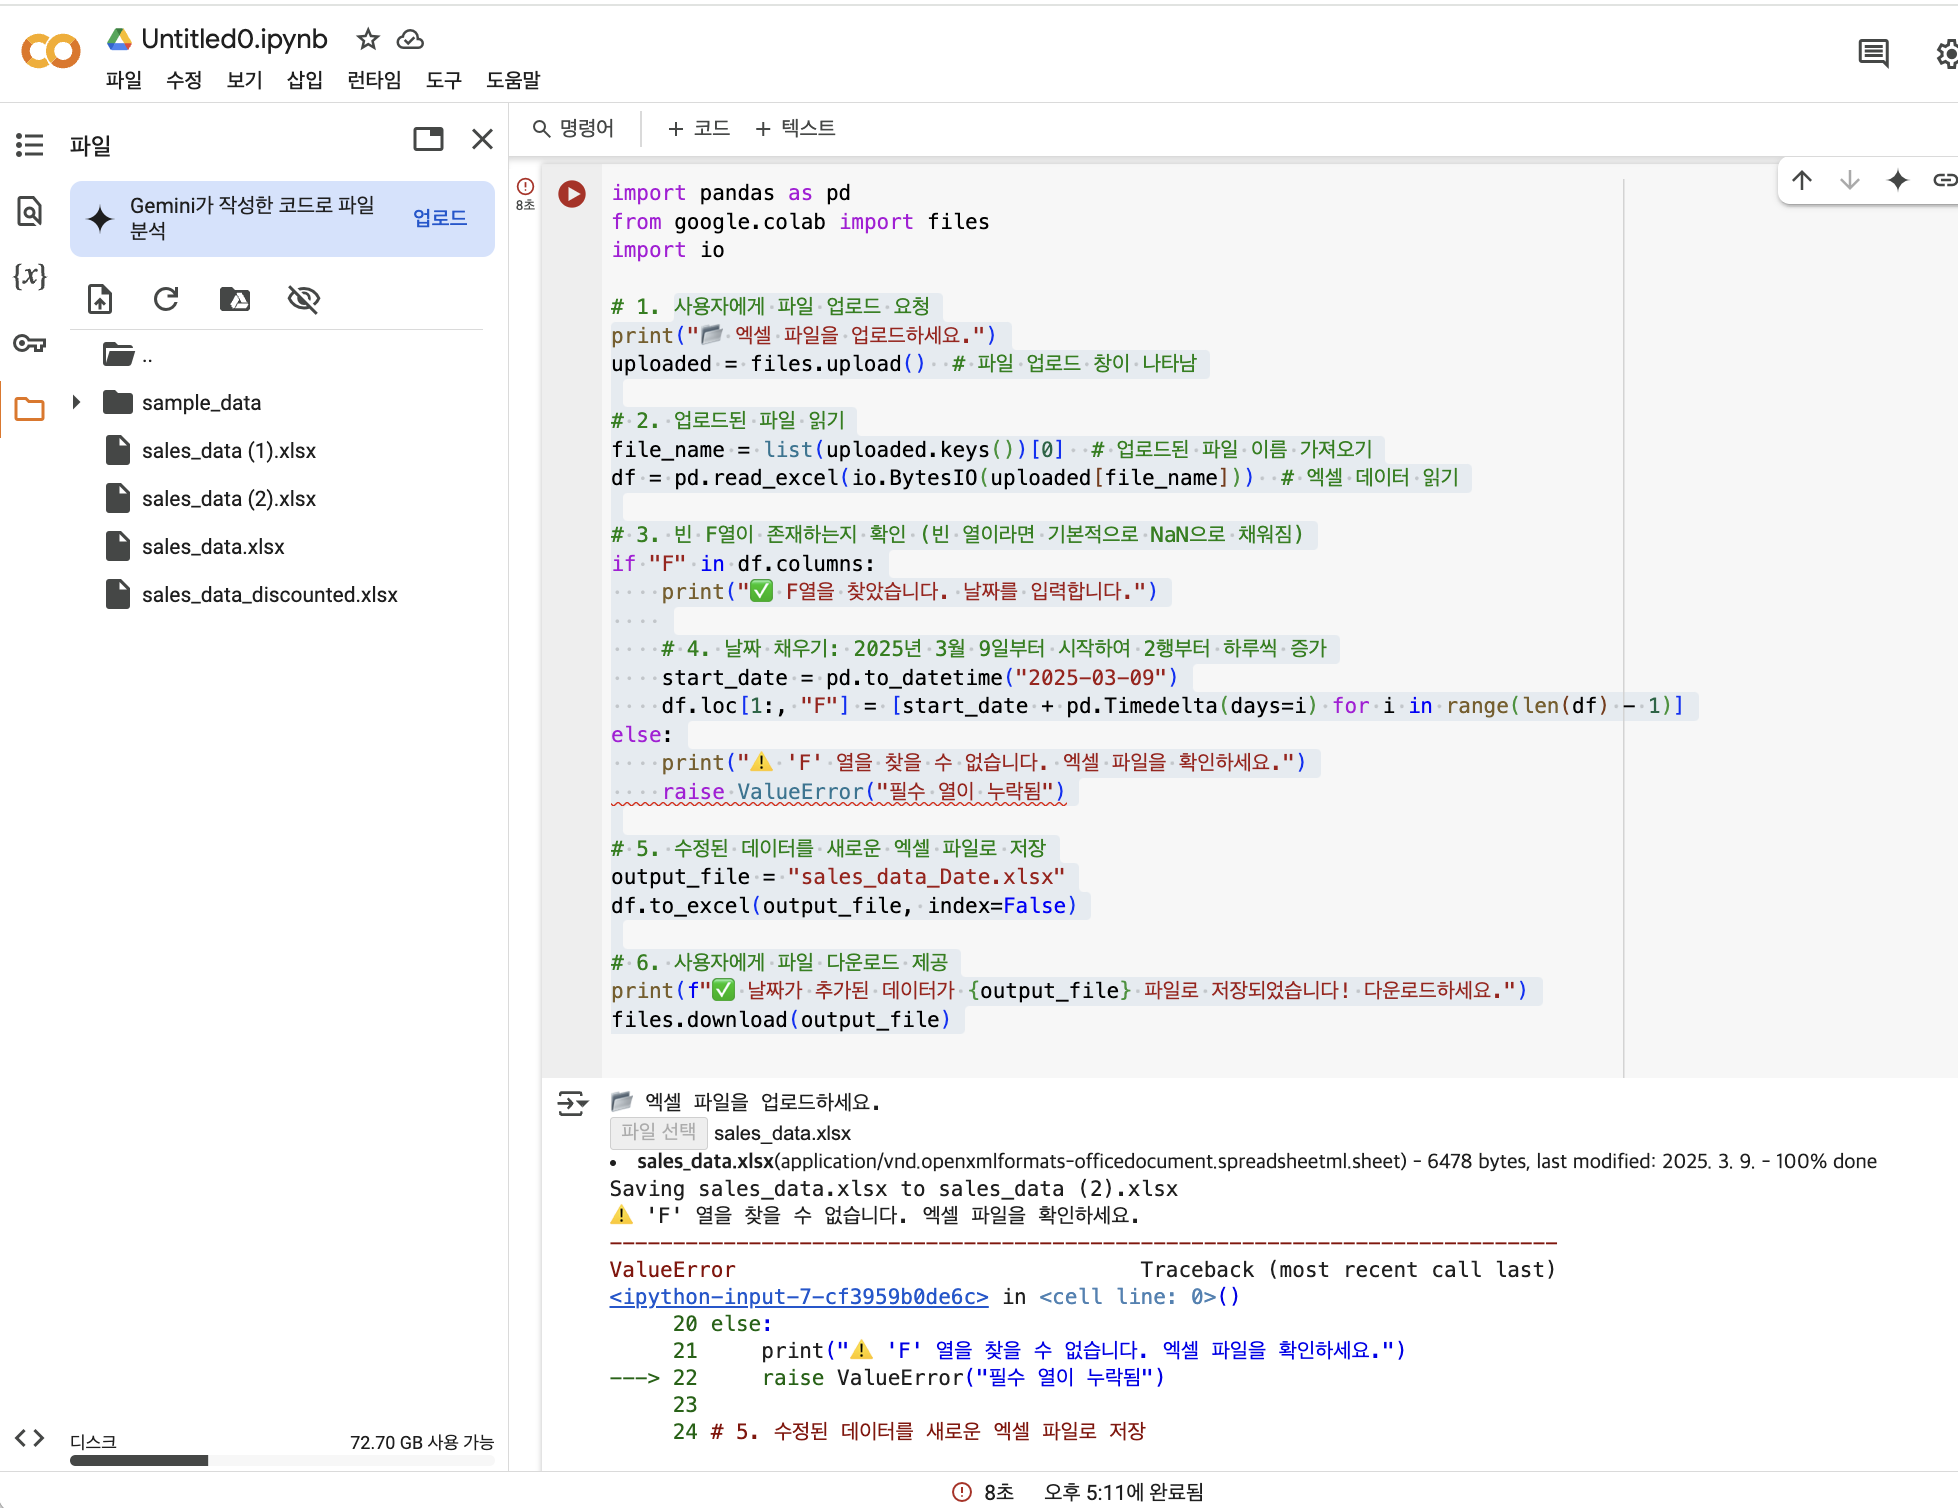Toggle hidden files visibility
1958x1508 pixels.
click(x=303, y=299)
